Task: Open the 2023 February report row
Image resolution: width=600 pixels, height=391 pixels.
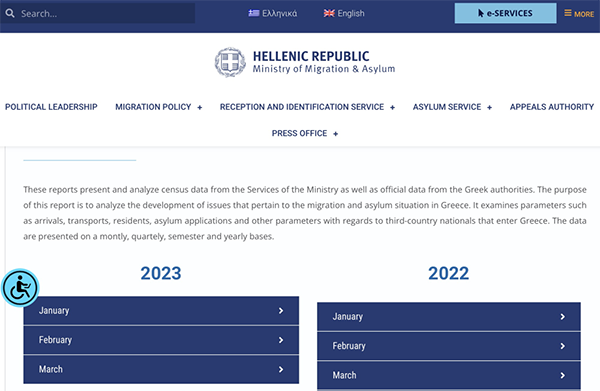Action: 161,340
